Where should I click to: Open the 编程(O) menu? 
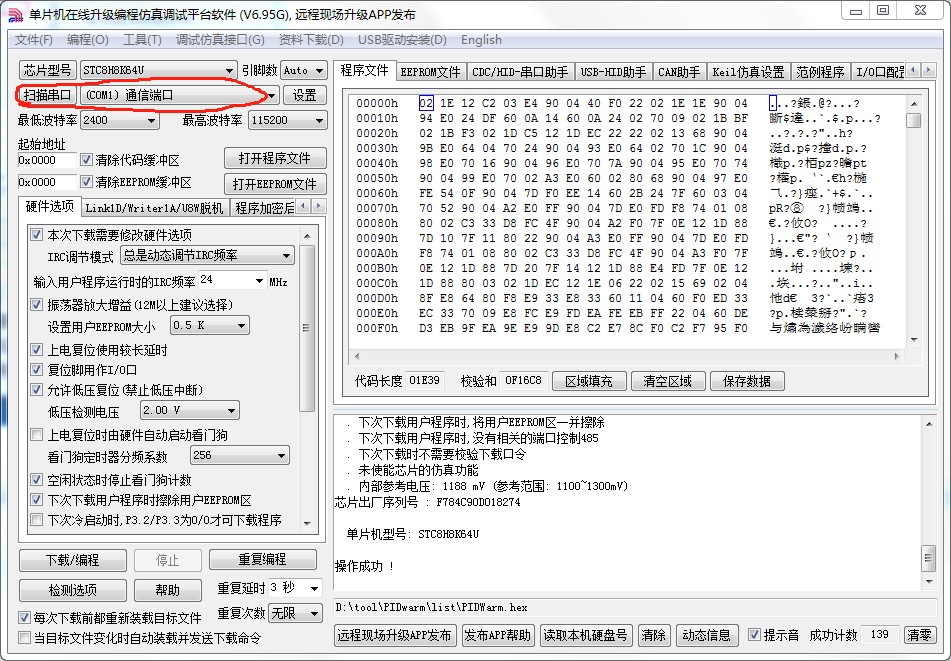[87, 40]
